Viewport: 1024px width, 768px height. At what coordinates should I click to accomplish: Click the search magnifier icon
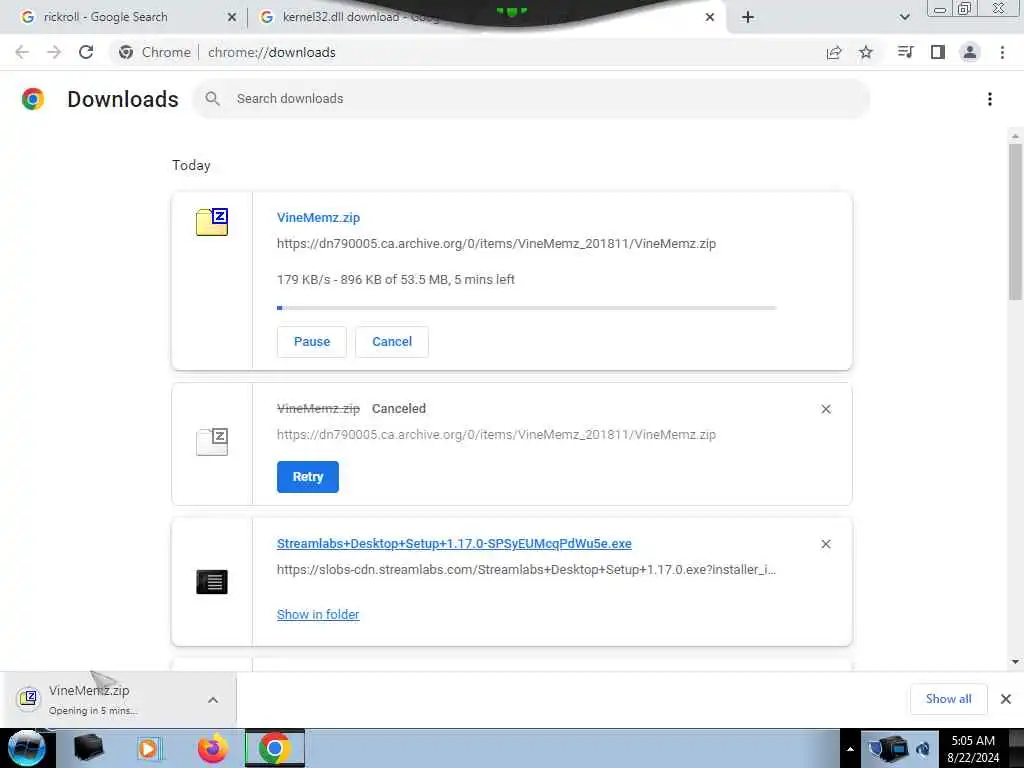[212, 99]
